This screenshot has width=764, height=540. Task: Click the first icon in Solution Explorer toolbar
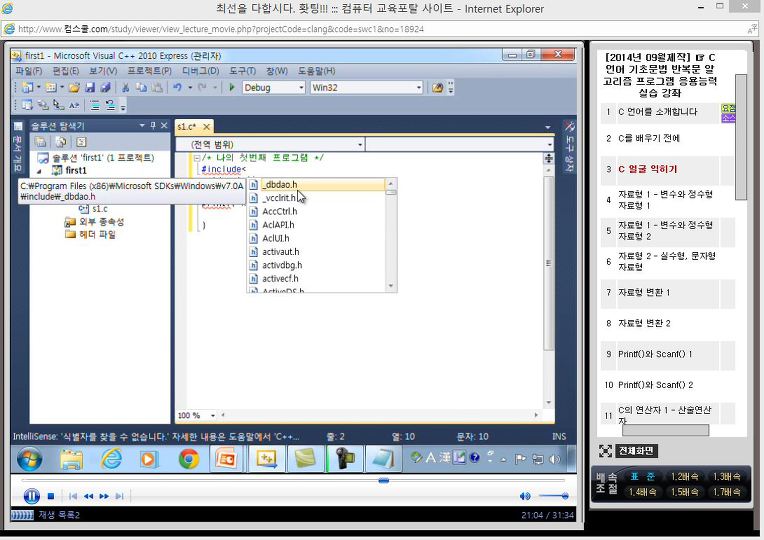point(40,142)
